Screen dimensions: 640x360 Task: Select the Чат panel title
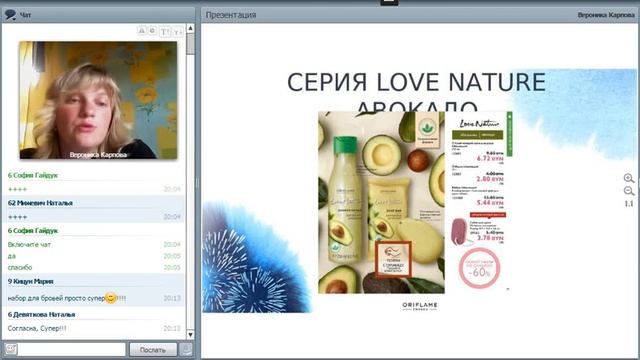tap(25, 15)
